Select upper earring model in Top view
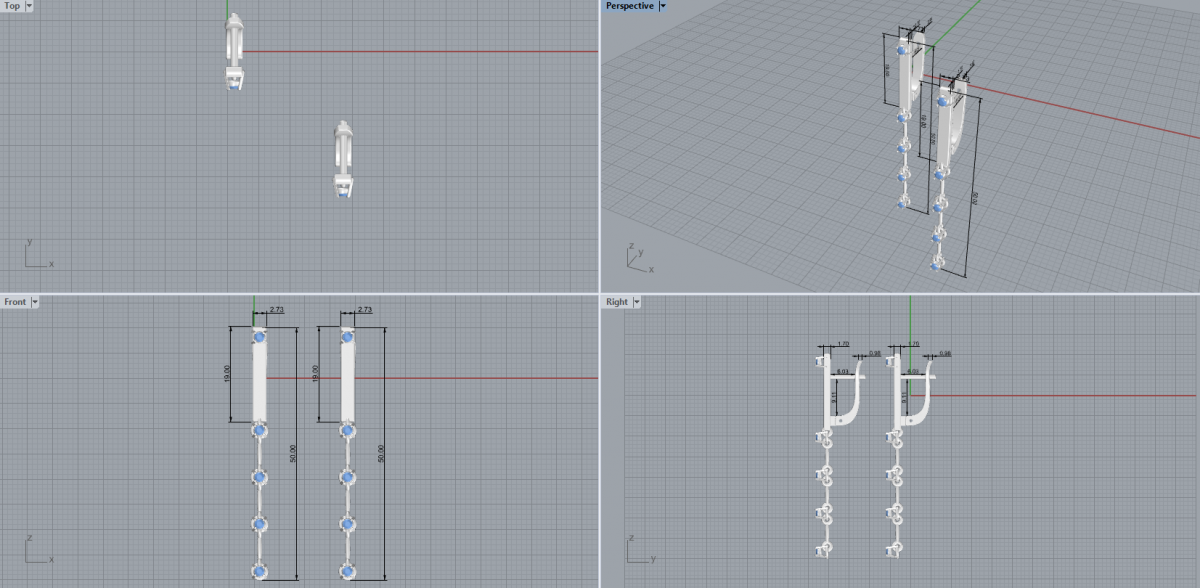The width and height of the screenshot is (1200, 588). tap(233, 52)
